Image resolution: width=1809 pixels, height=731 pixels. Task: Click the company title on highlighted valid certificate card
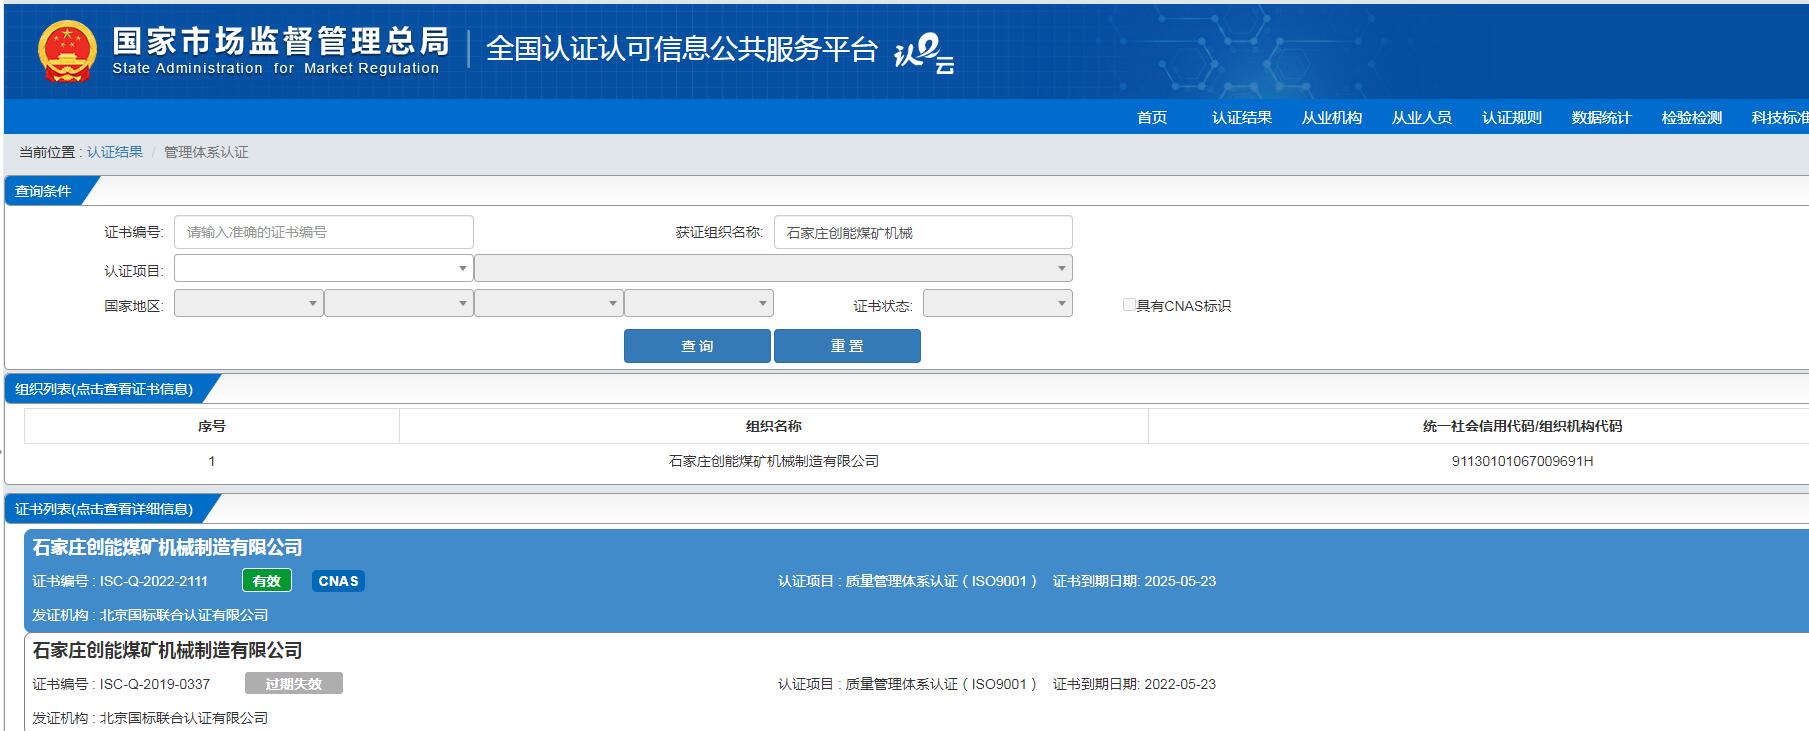(167, 547)
